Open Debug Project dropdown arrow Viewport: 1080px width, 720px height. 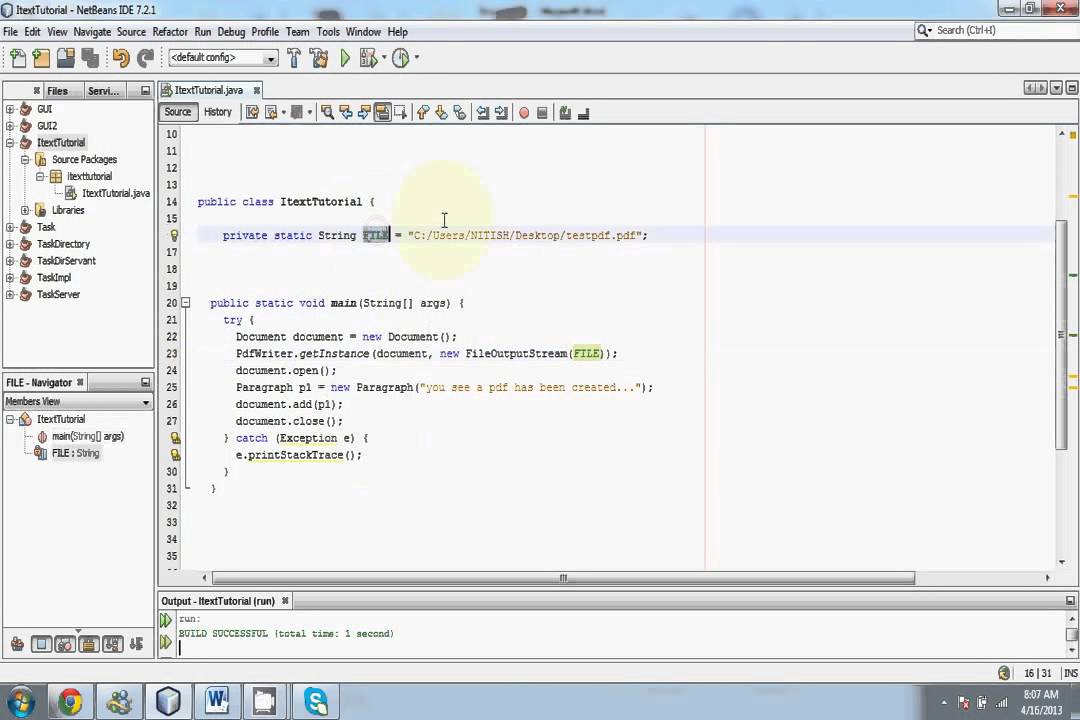pyautogui.click(x=384, y=58)
